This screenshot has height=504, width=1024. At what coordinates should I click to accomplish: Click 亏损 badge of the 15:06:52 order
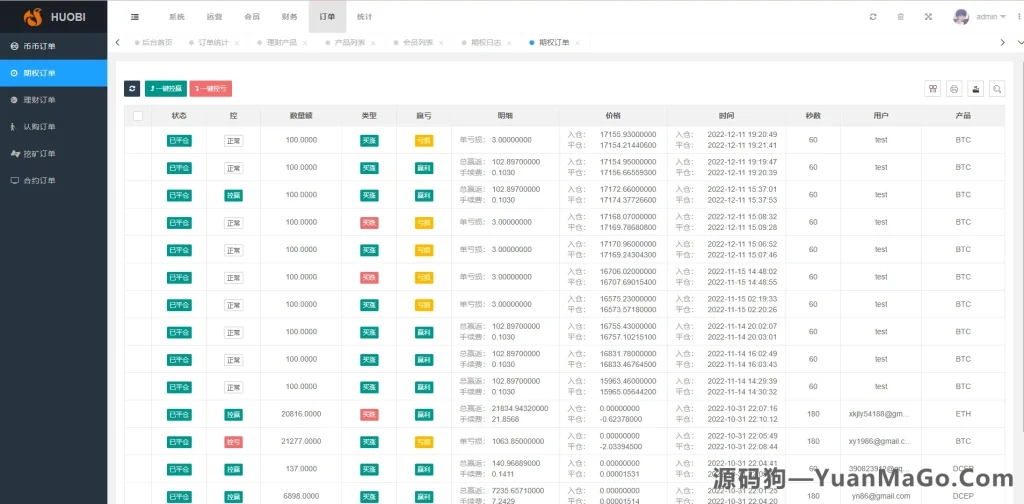(x=424, y=250)
